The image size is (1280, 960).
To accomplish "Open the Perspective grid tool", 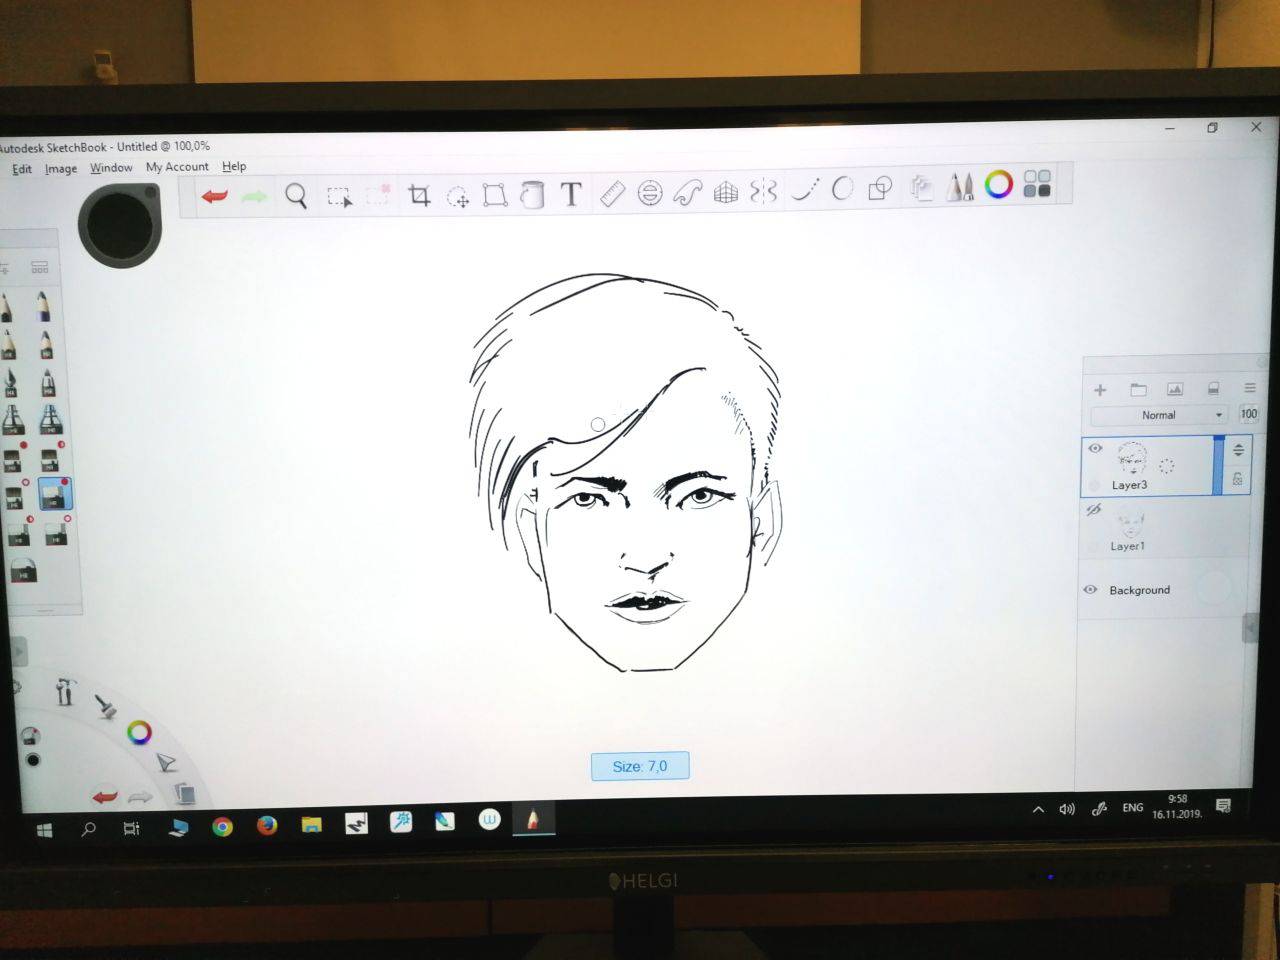I will [x=726, y=192].
